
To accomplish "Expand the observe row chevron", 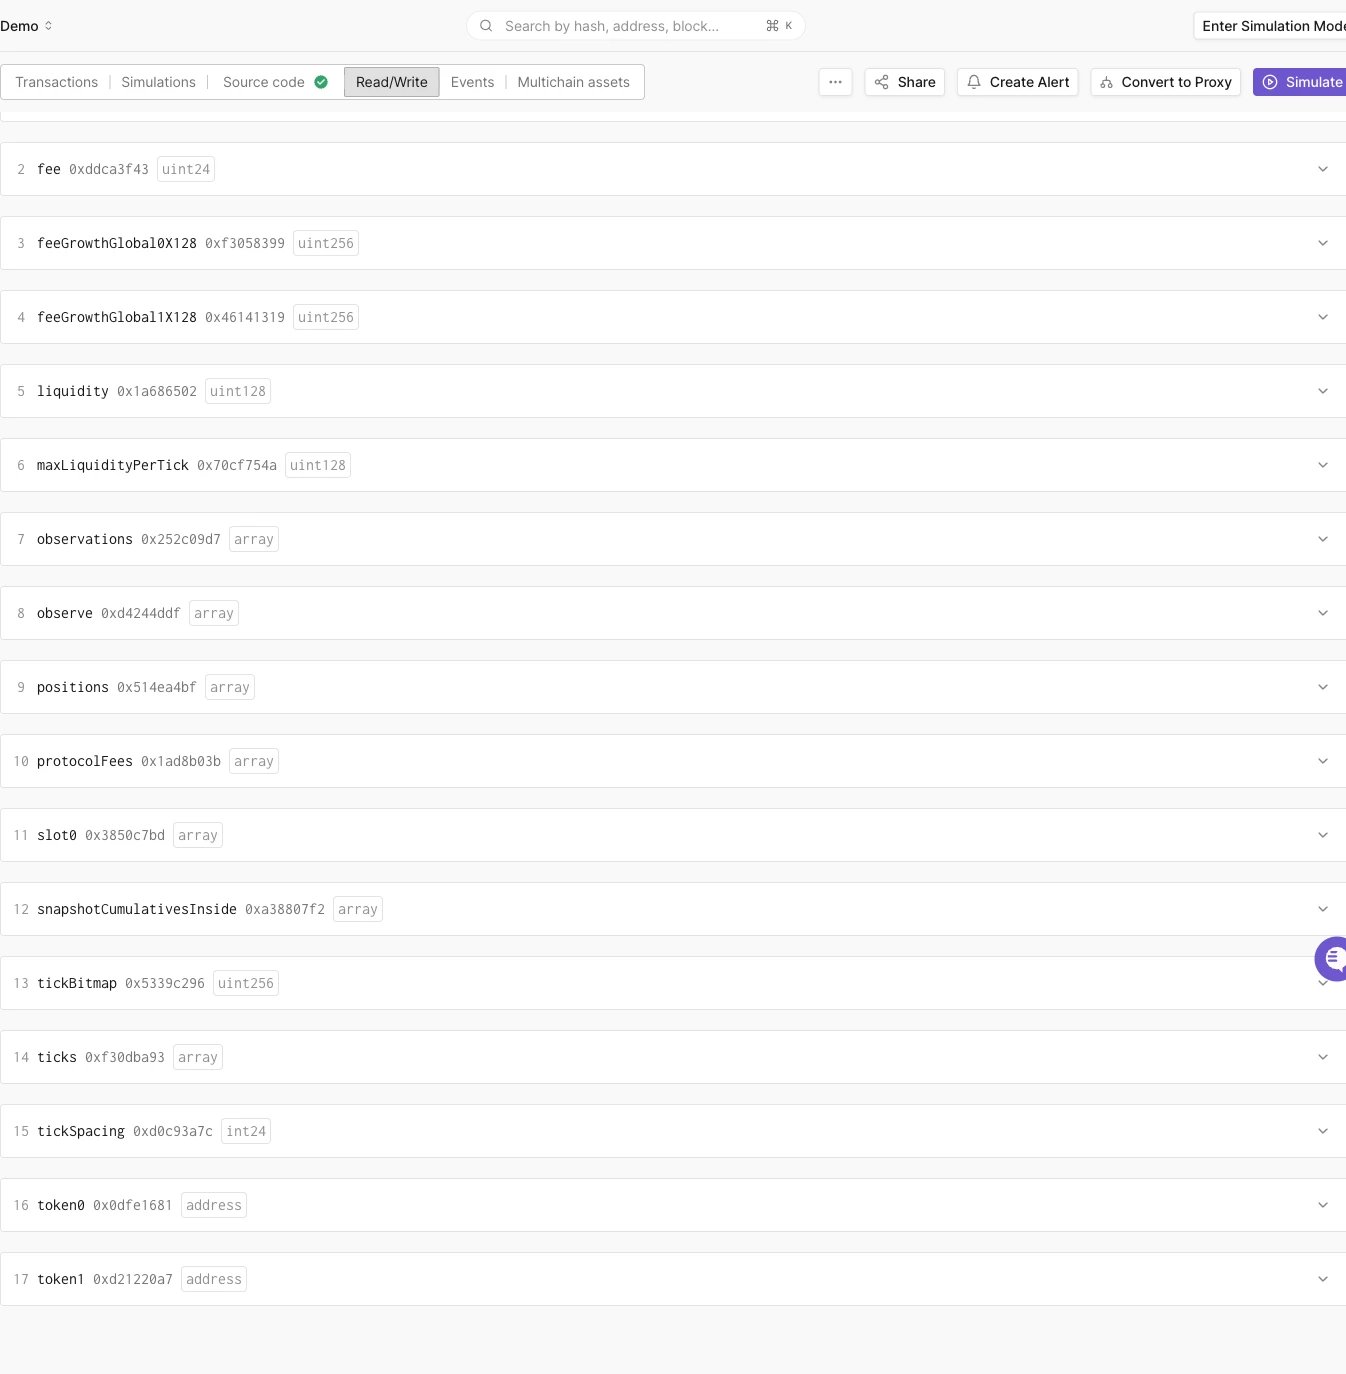I will click(x=1323, y=613).
